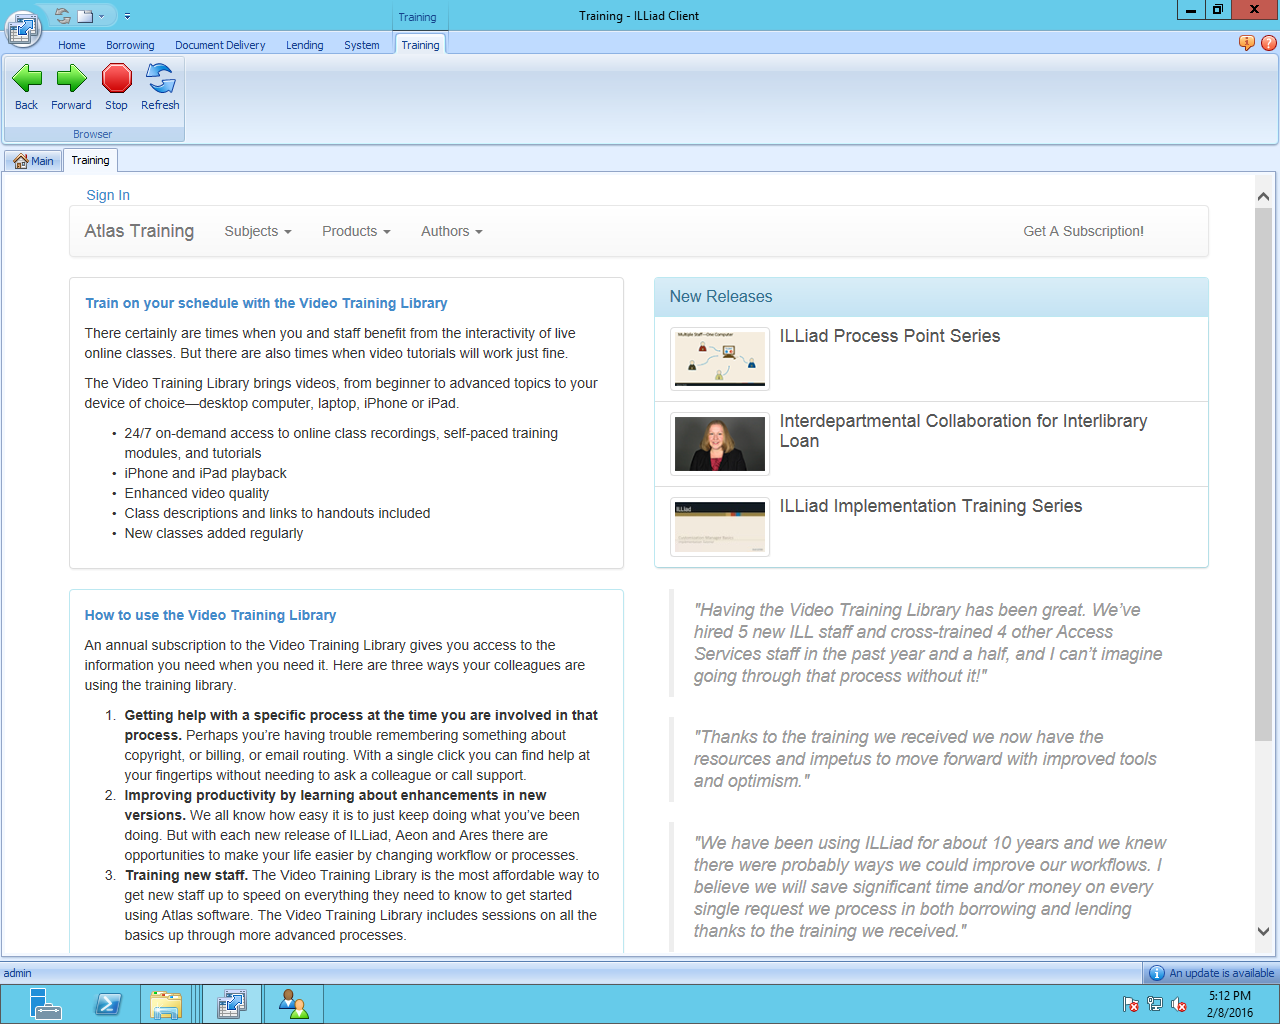Click the green Back arrow icon

(27, 79)
